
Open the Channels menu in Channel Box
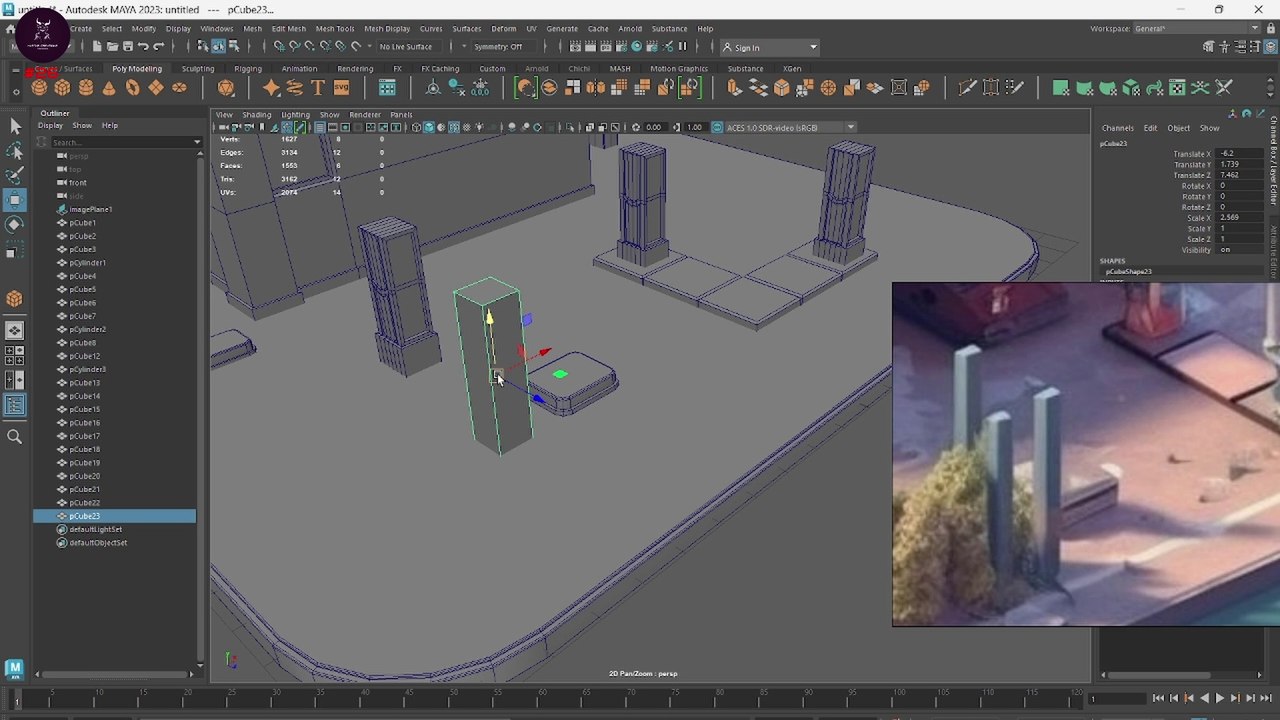[1118, 128]
